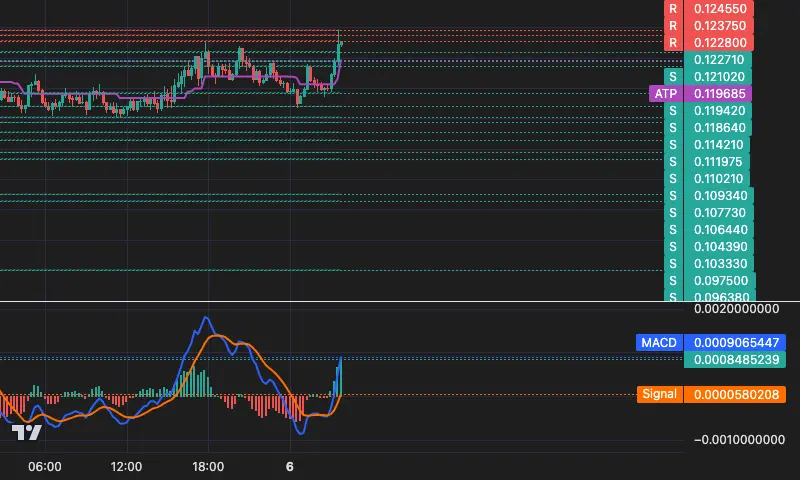Select the 0.121020 support price label
800x480 pixels.
708,77
